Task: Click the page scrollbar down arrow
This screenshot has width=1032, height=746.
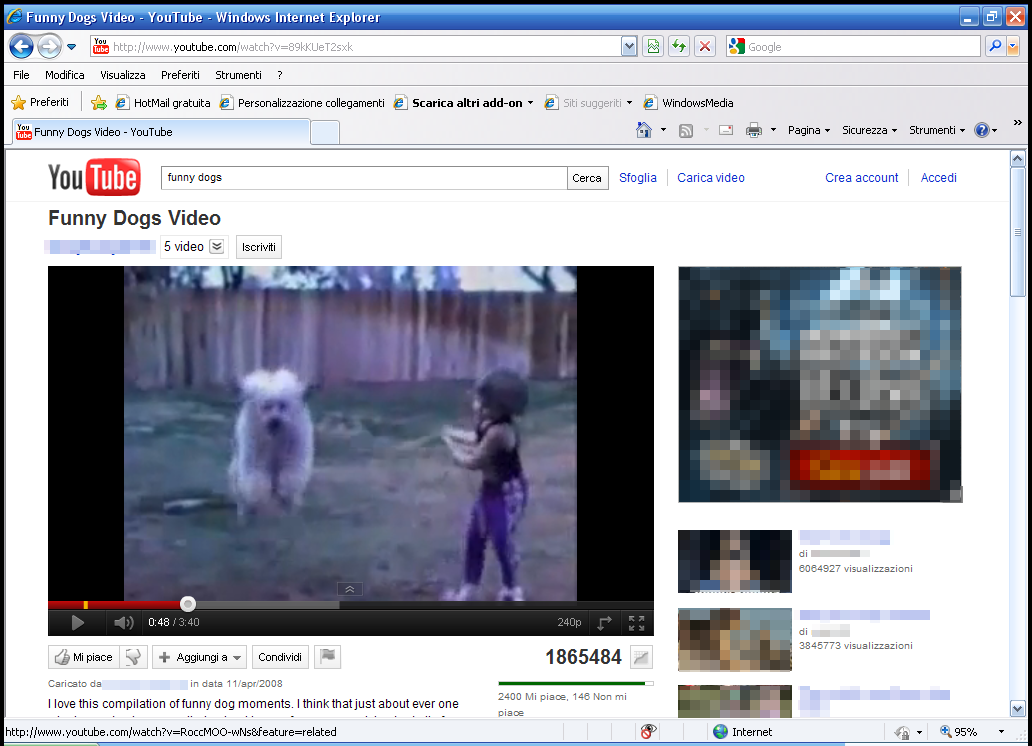Action: click(x=1018, y=709)
